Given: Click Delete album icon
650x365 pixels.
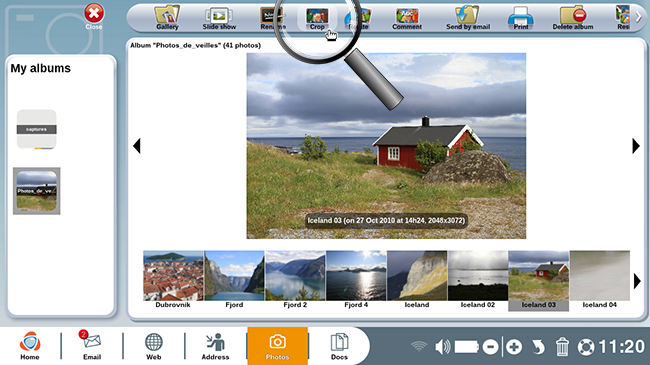Looking at the screenshot, I should 572,17.
